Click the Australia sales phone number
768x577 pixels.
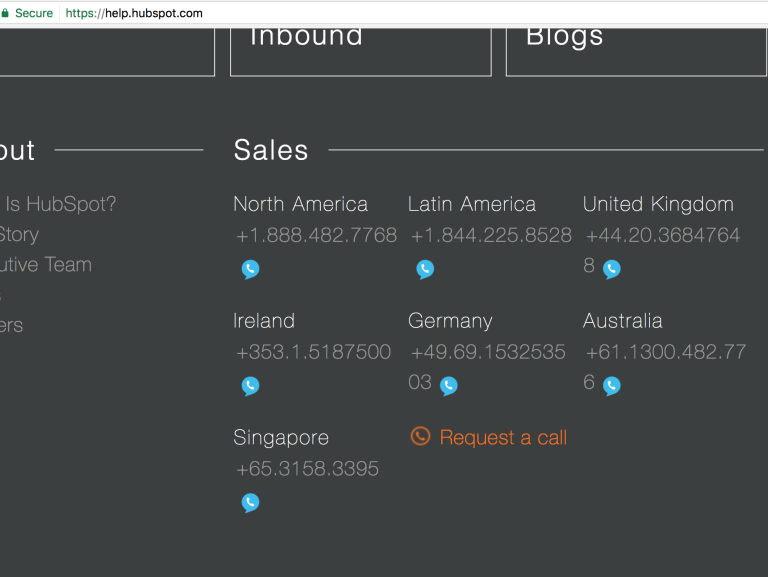(666, 353)
